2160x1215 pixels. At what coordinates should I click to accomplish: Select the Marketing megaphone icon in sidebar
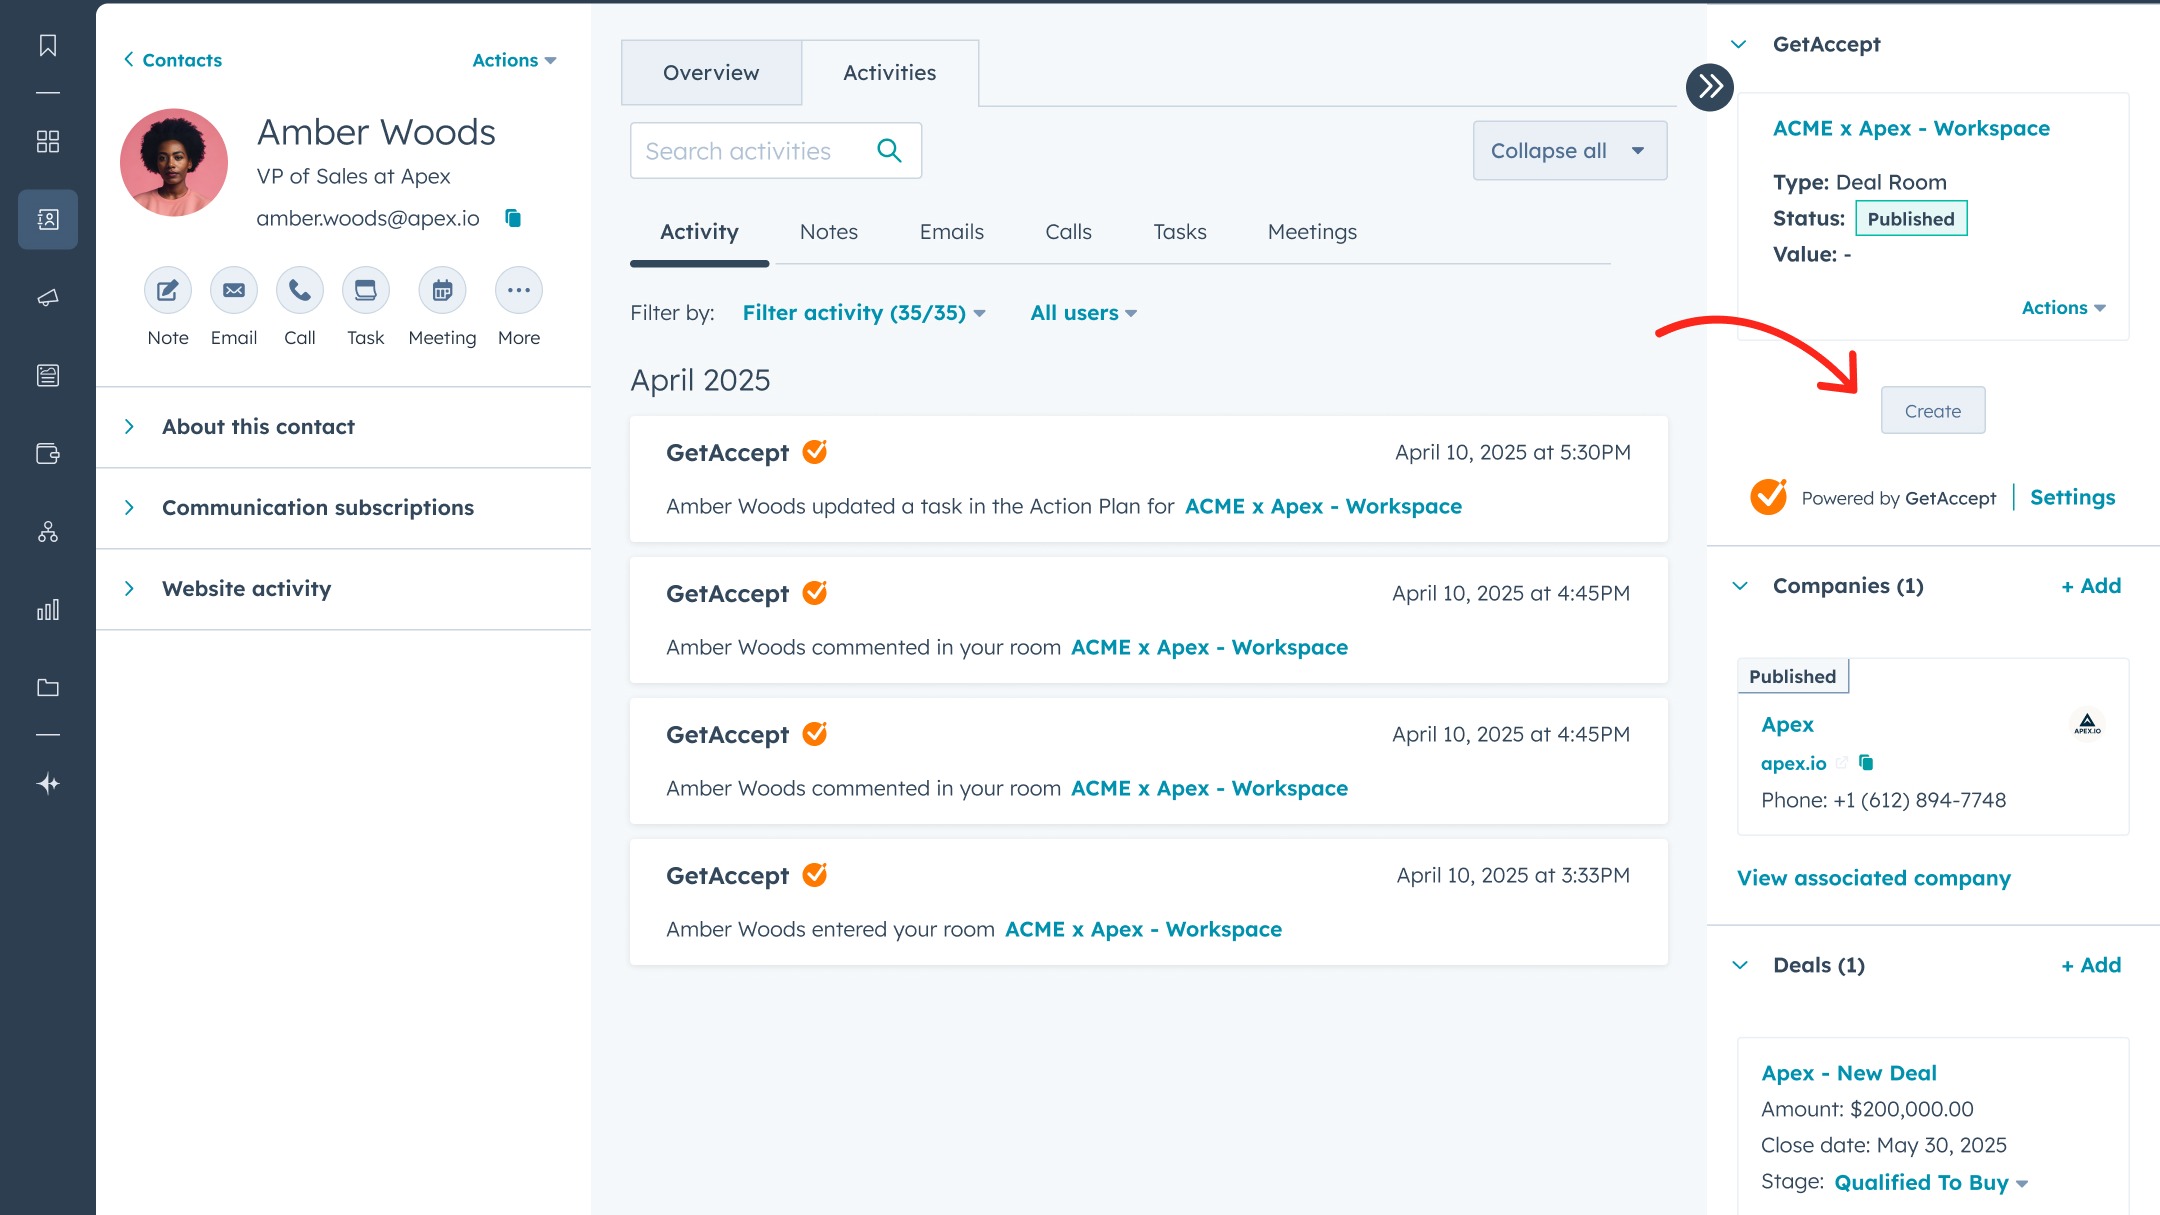click(x=47, y=297)
